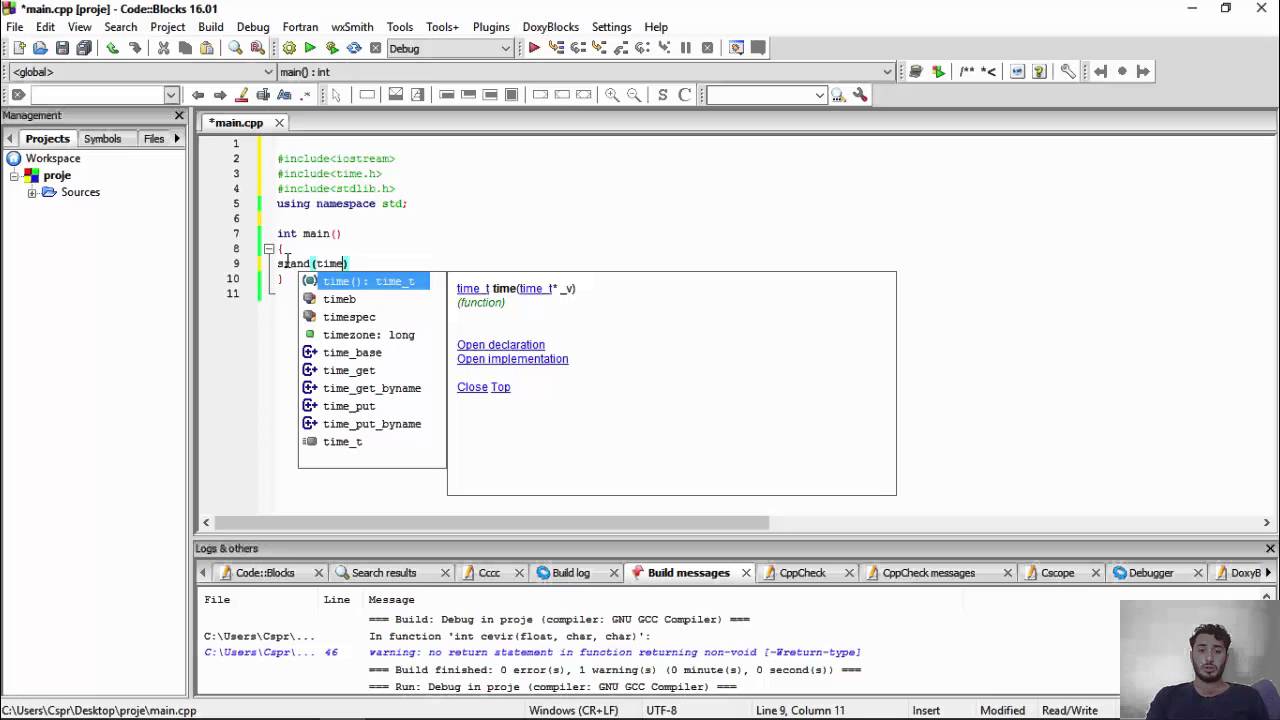The width and height of the screenshot is (1280, 720).
Task: Close the main.cpp editor tab
Action: [279, 123]
